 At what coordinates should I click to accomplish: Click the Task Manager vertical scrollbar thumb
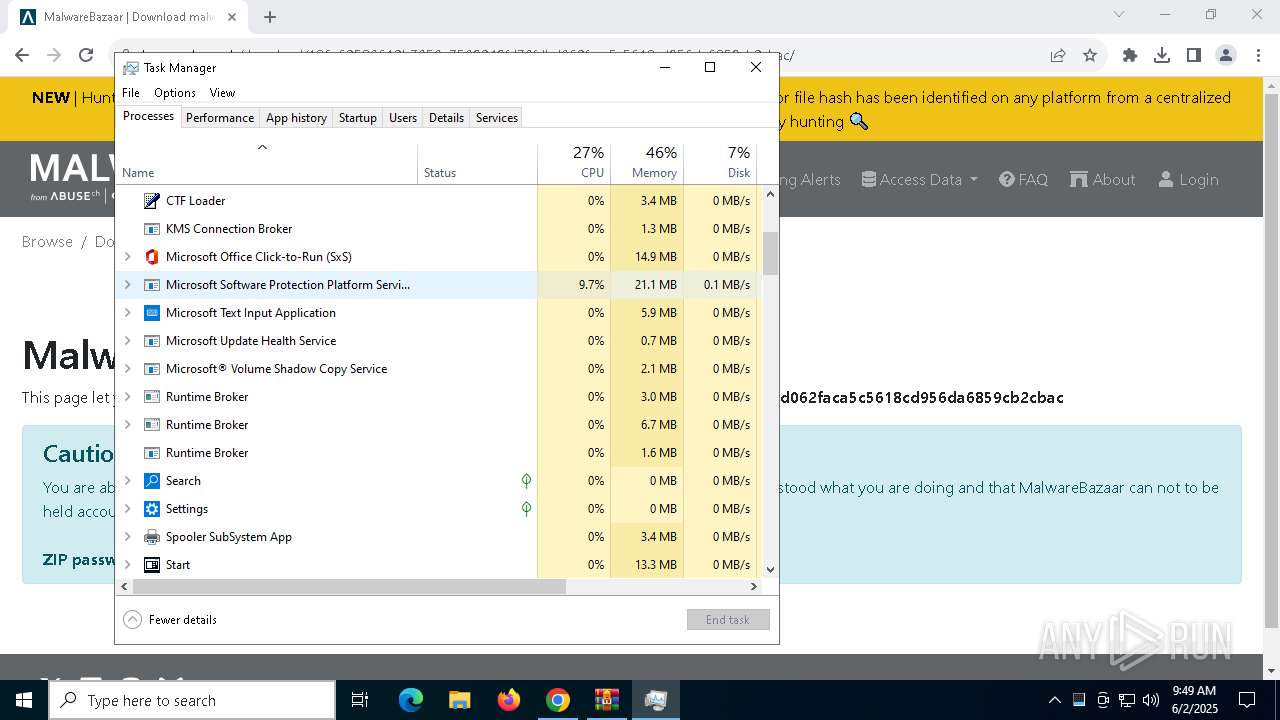770,253
